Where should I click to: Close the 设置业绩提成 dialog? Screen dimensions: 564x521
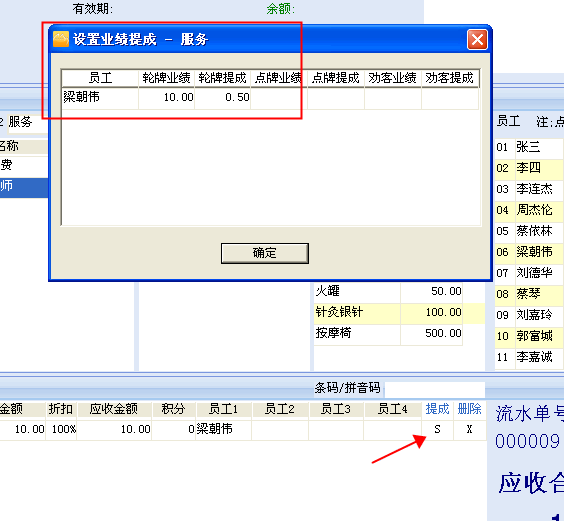pyautogui.click(x=477, y=39)
